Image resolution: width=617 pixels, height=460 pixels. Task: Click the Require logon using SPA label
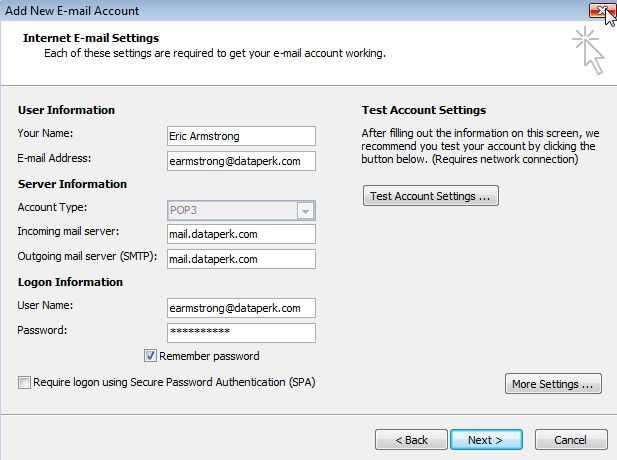[174, 382]
